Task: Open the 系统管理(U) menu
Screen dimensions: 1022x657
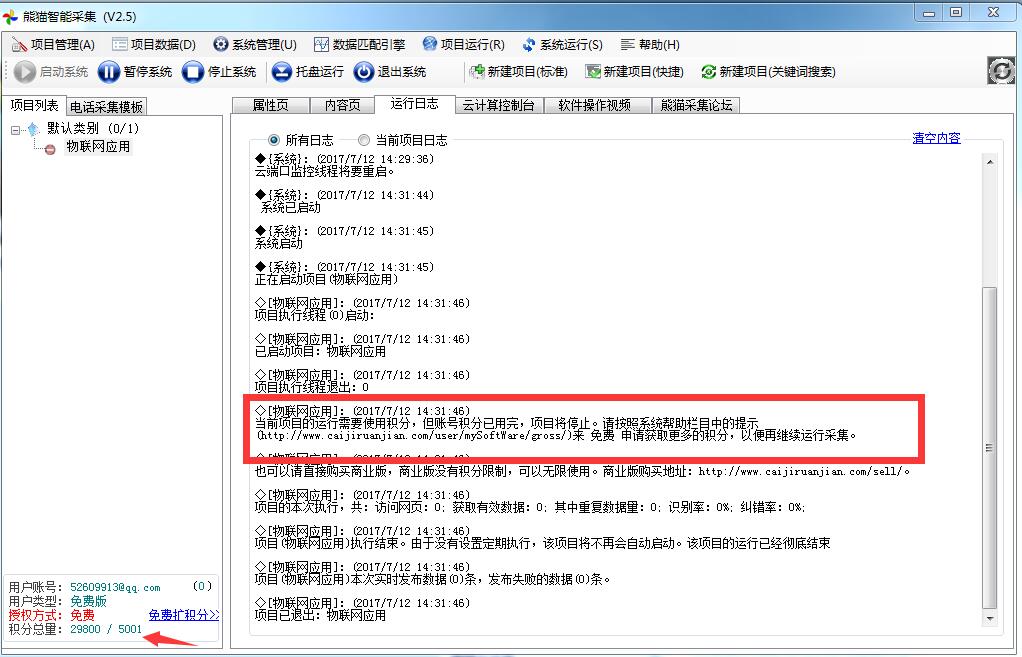Action: [x=255, y=45]
